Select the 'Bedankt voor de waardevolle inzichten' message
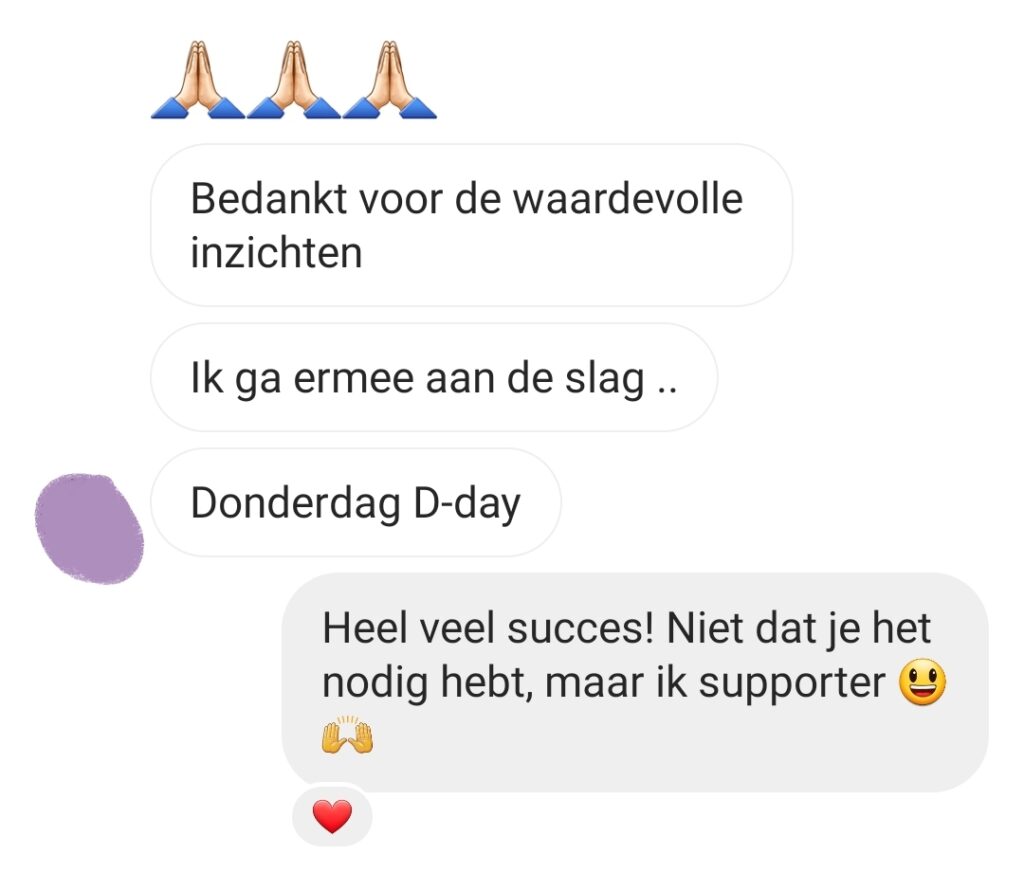Screen dimensions: 1024x873 pos(472,225)
